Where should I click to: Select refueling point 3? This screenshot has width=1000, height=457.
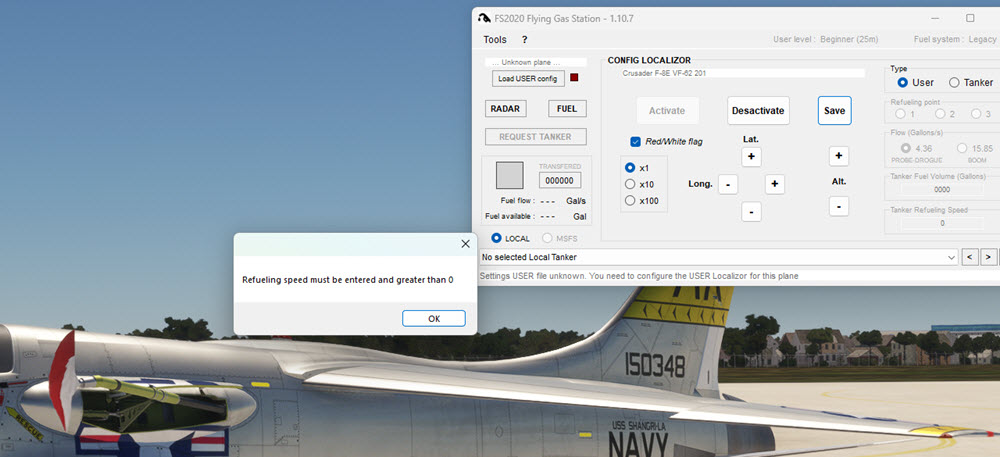(x=976, y=114)
